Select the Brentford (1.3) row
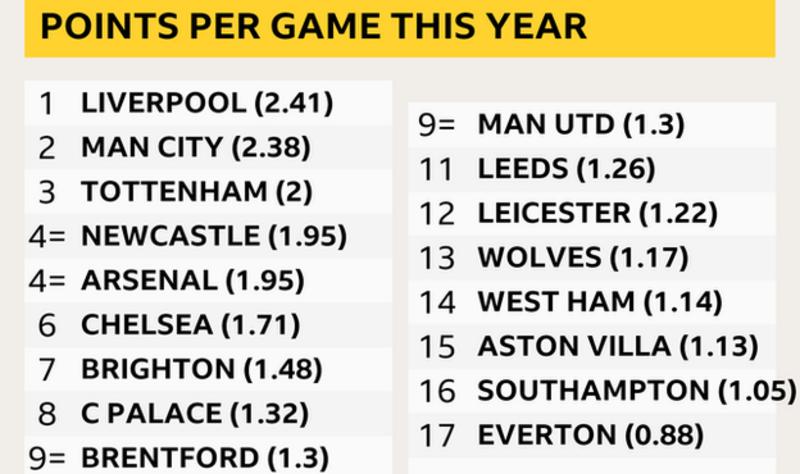The width and height of the screenshot is (800, 474). coord(205,457)
